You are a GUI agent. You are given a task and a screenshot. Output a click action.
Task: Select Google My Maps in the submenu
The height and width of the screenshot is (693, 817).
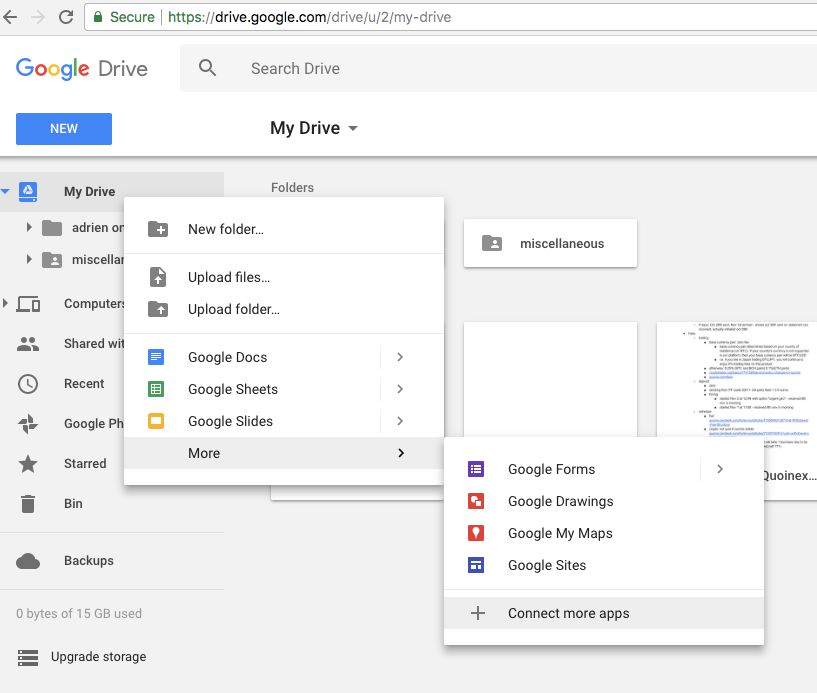[x=604, y=533]
